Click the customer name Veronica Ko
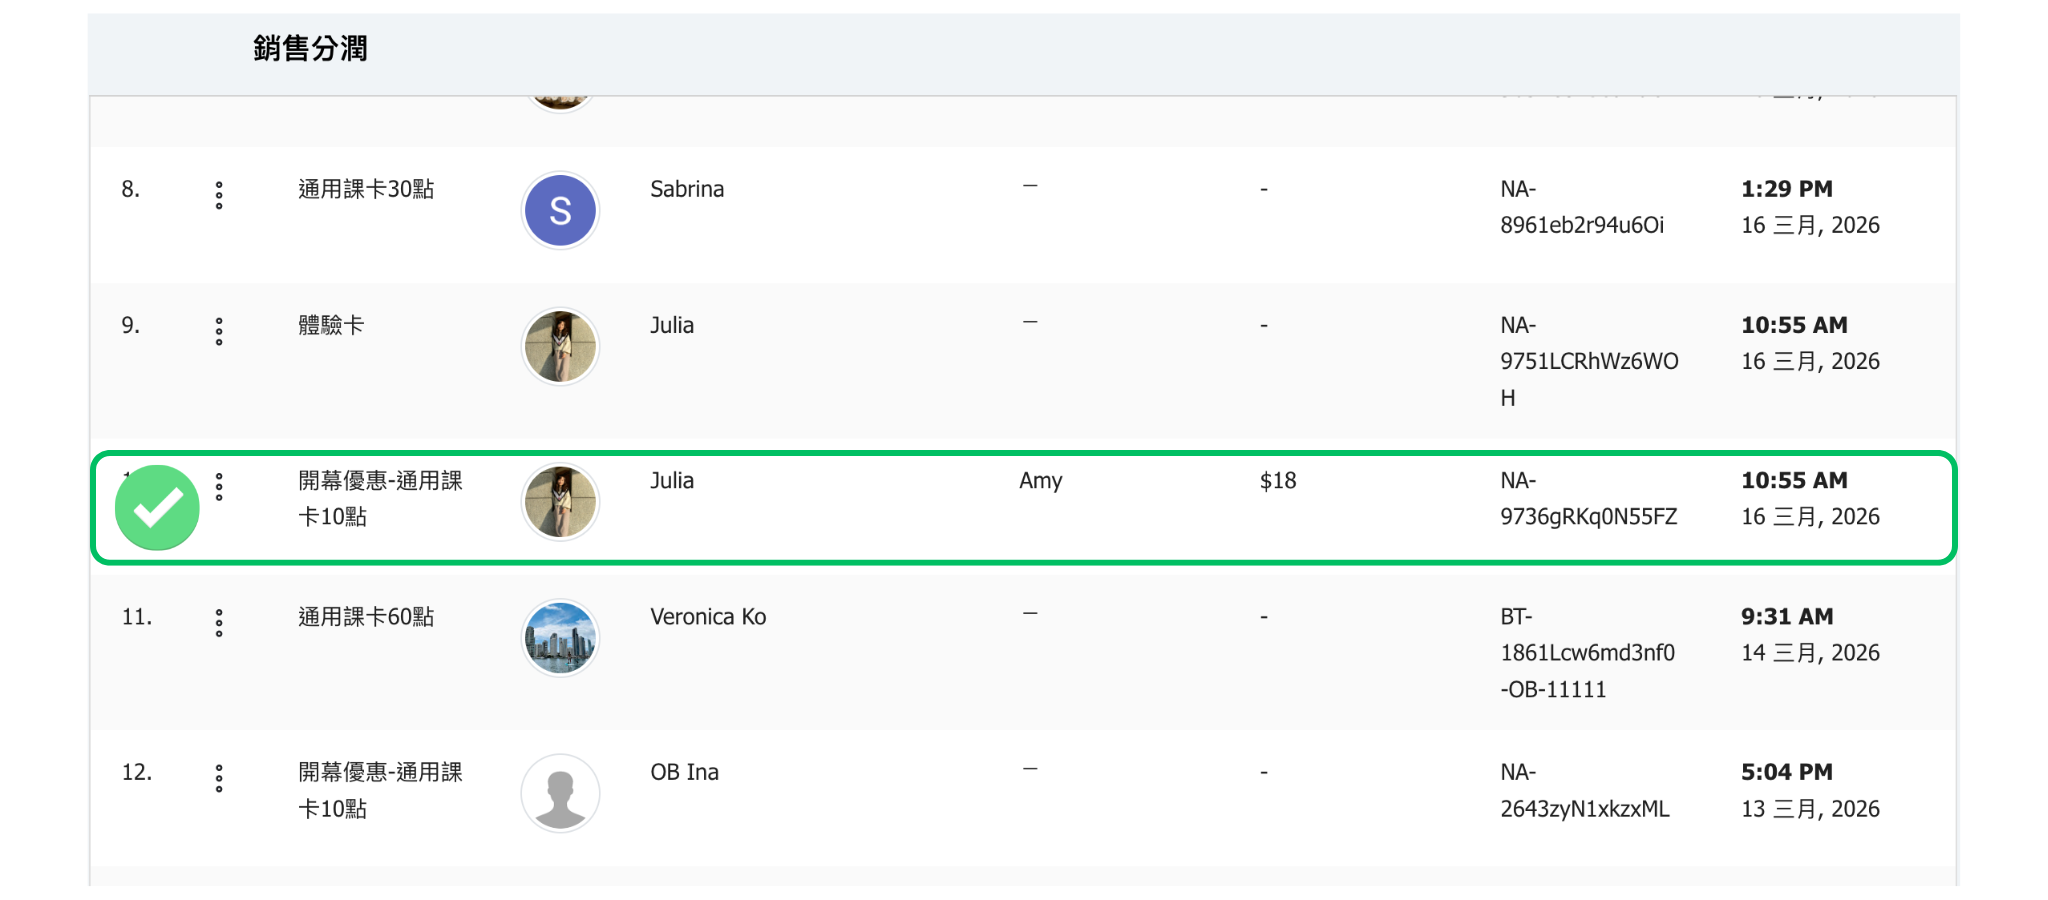 pyautogui.click(x=708, y=617)
